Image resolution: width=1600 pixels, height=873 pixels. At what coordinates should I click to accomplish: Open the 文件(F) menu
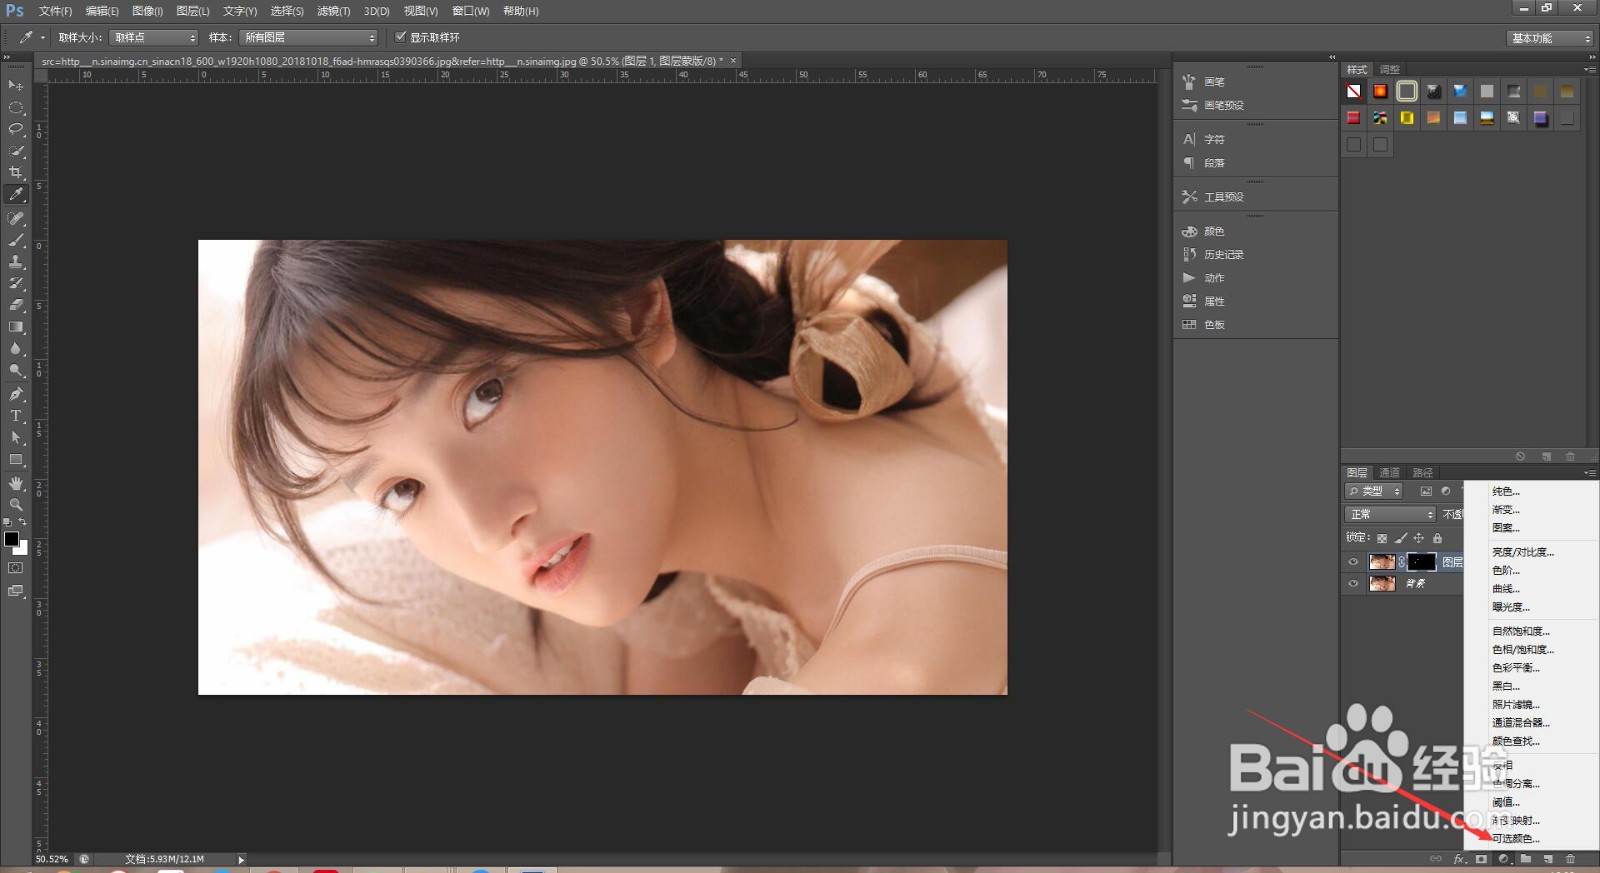(55, 11)
